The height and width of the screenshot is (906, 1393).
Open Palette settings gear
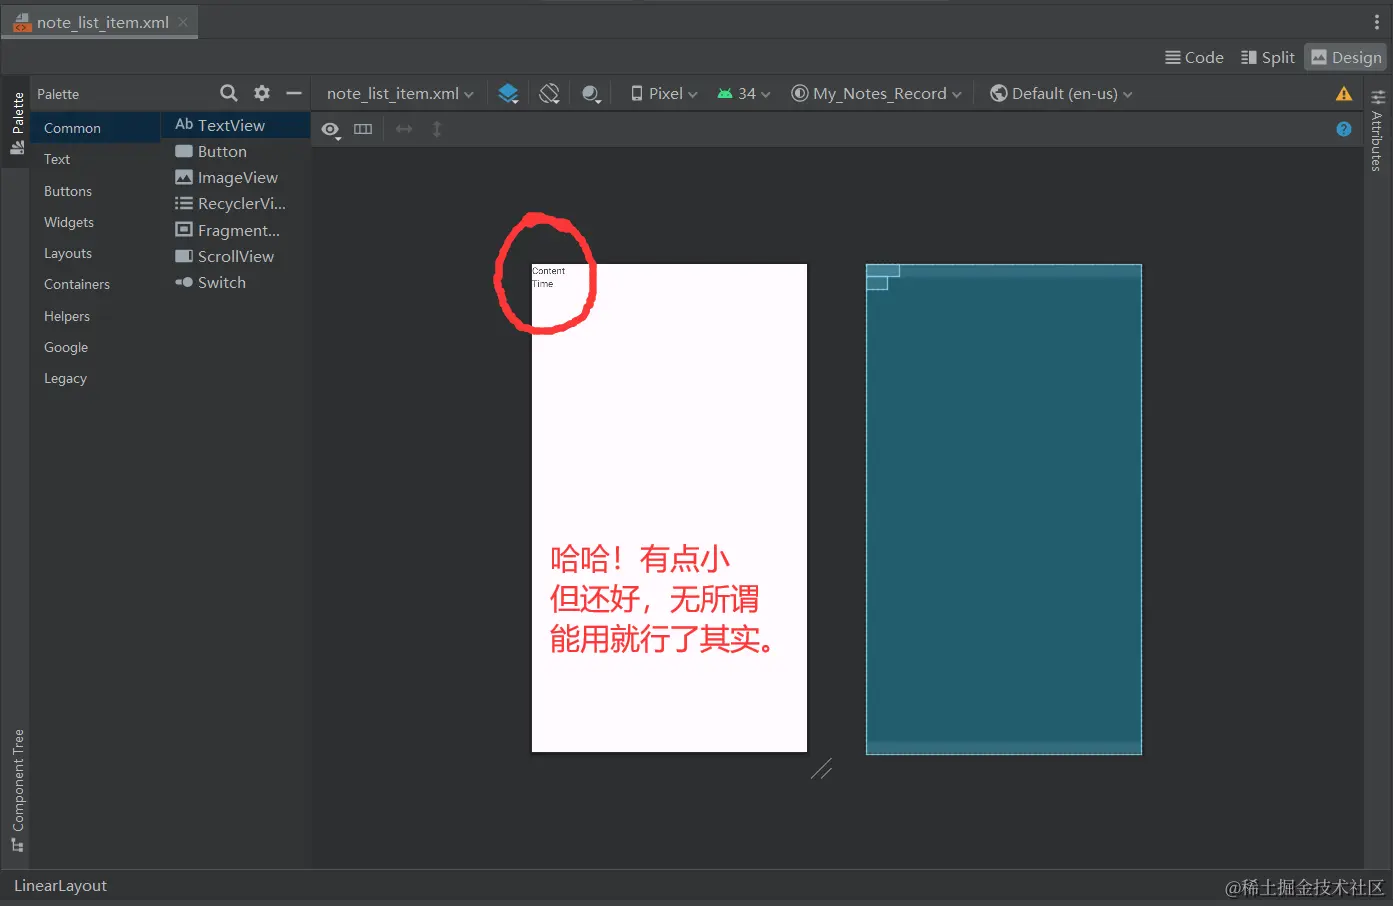pyautogui.click(x=262, y=93)
